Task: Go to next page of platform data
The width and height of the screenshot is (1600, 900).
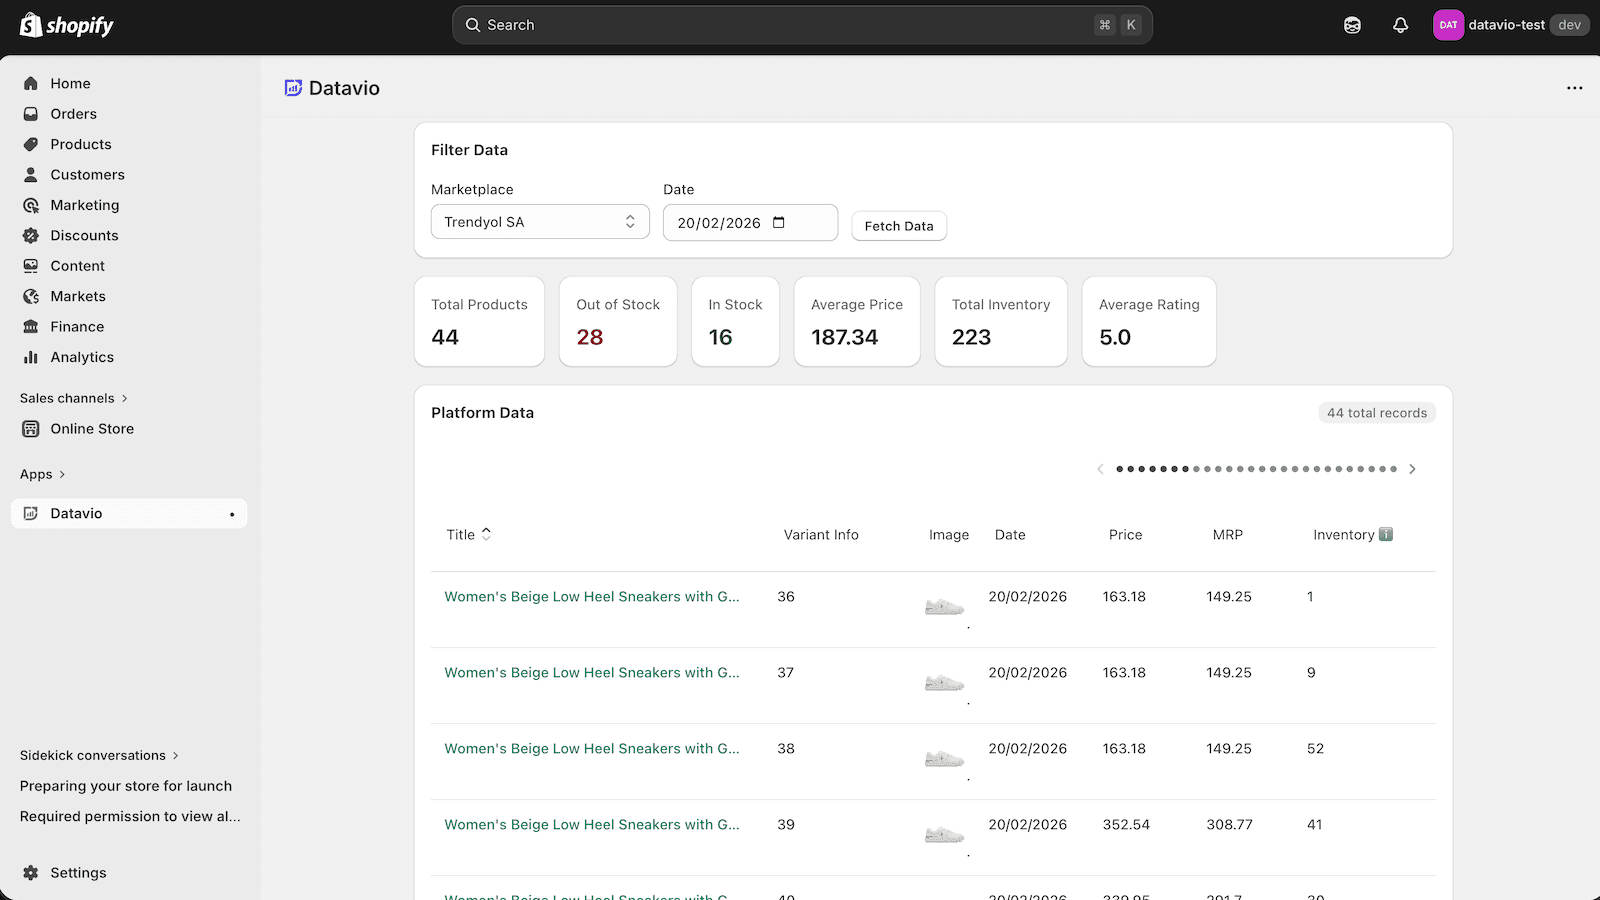Action: 1412,469
